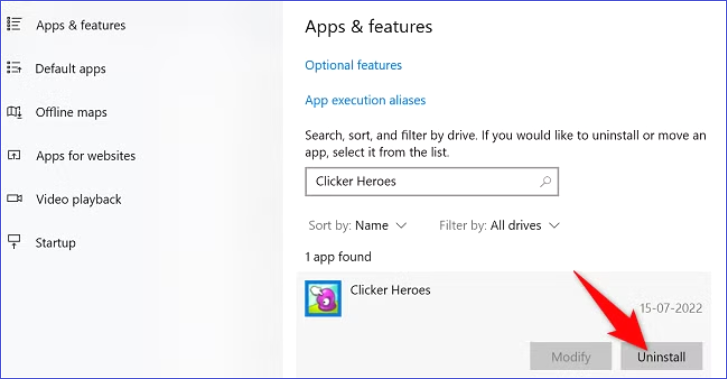Click the magnifier icon in search box
Viewport: 727px width, 379px height.
coord(546,181)
